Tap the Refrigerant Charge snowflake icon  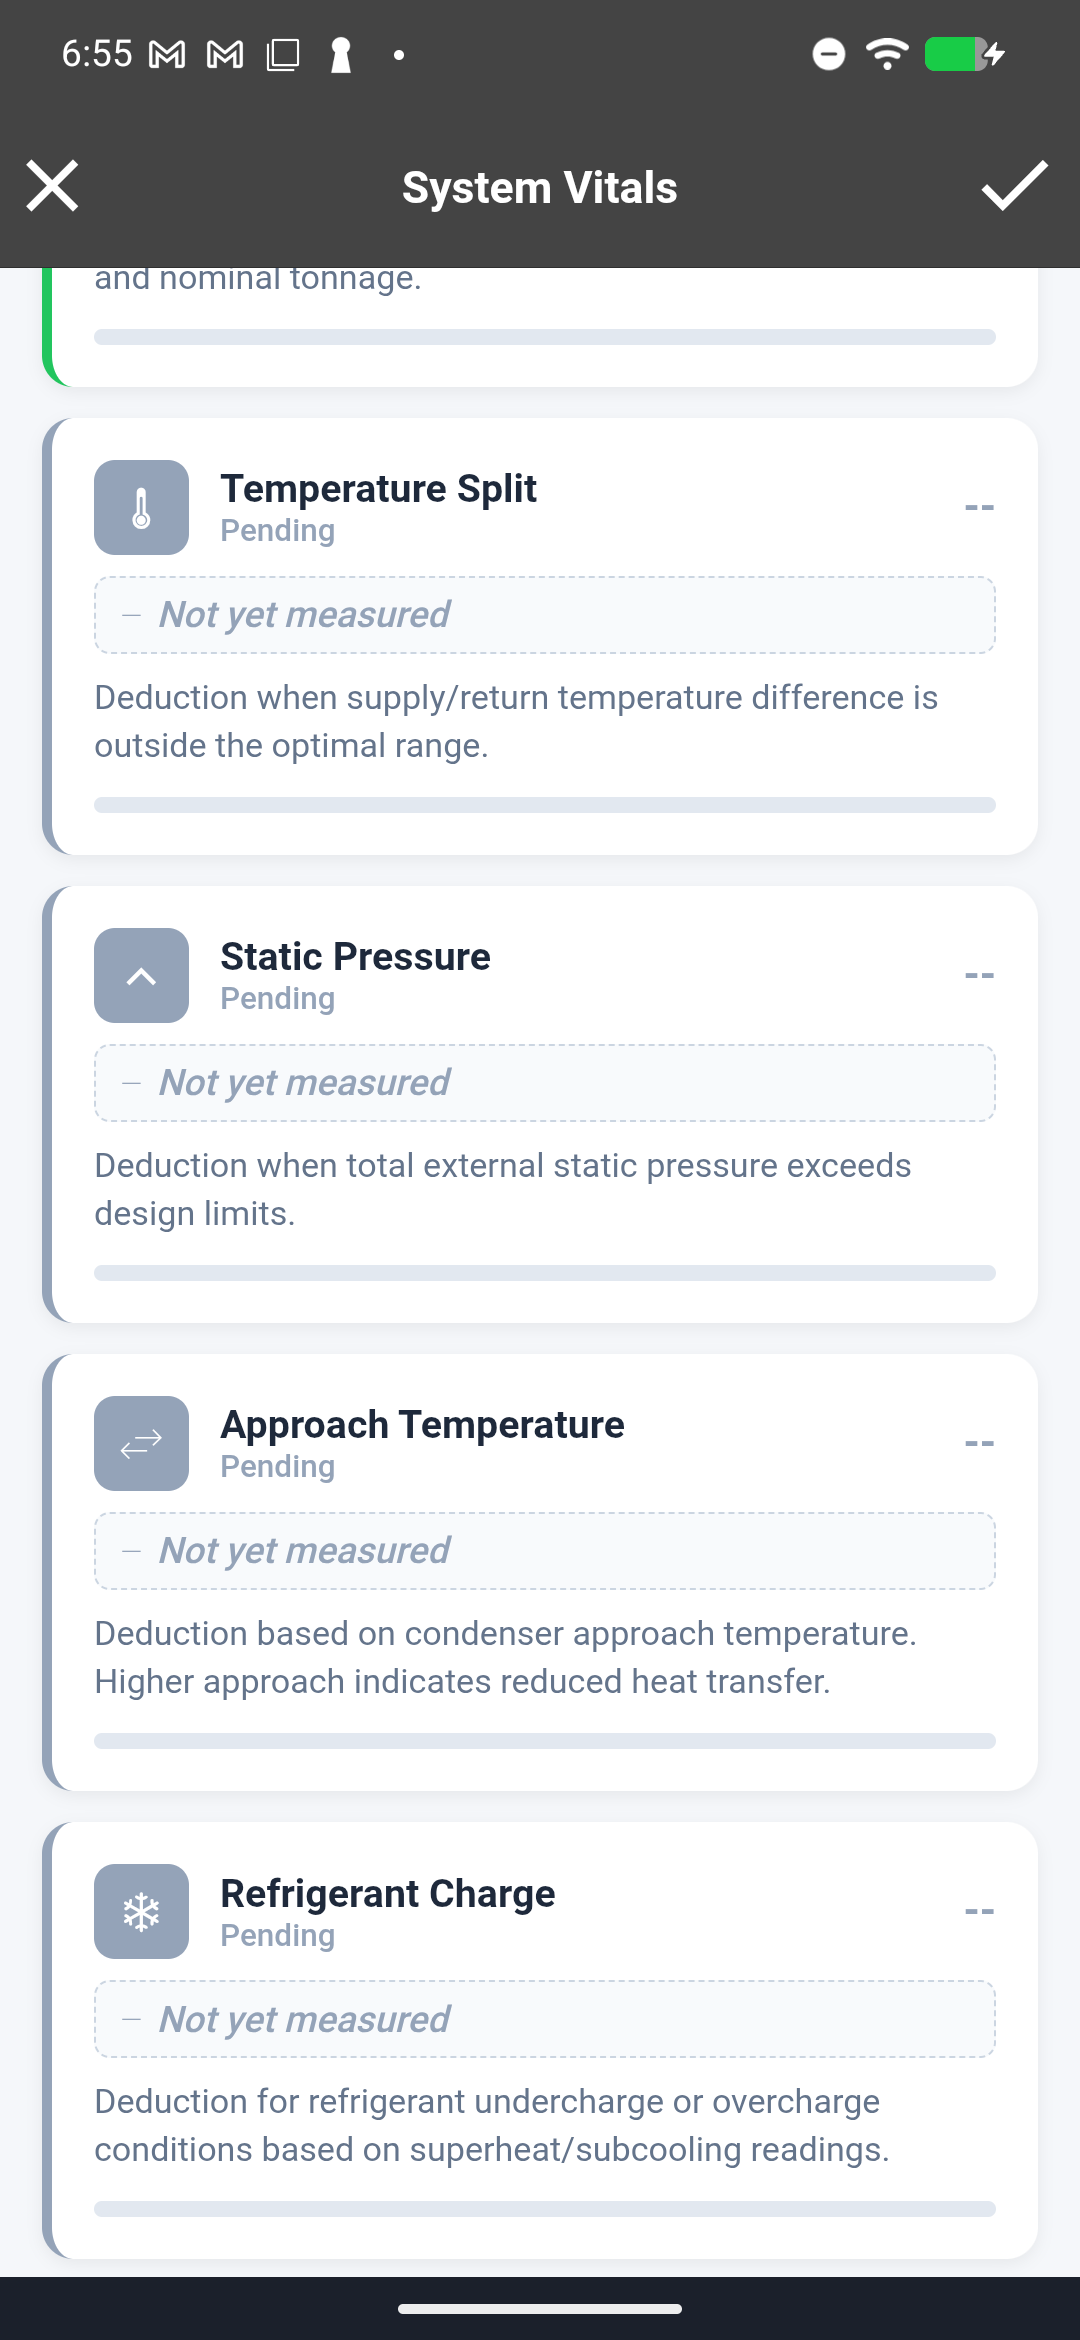click(x=141, y=1911)
